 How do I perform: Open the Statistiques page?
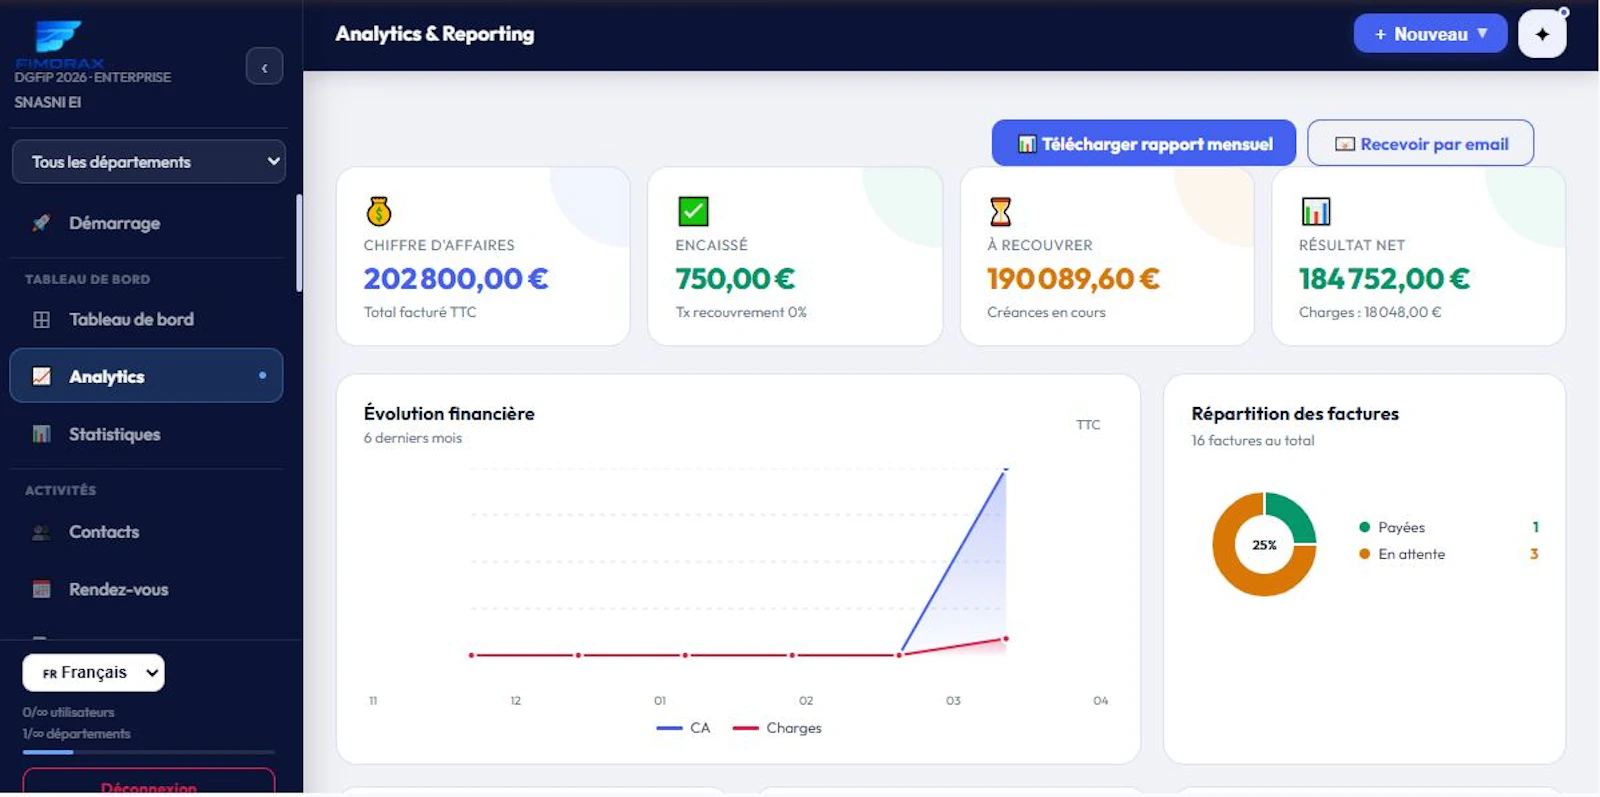pyautogui.click(x=146, y=434)
